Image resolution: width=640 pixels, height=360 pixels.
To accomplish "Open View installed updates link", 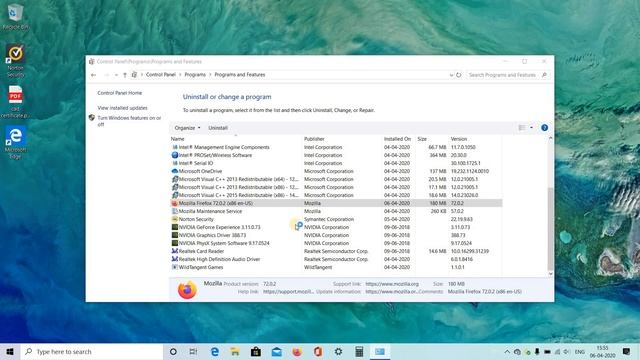I will click(x=122, y=108).
